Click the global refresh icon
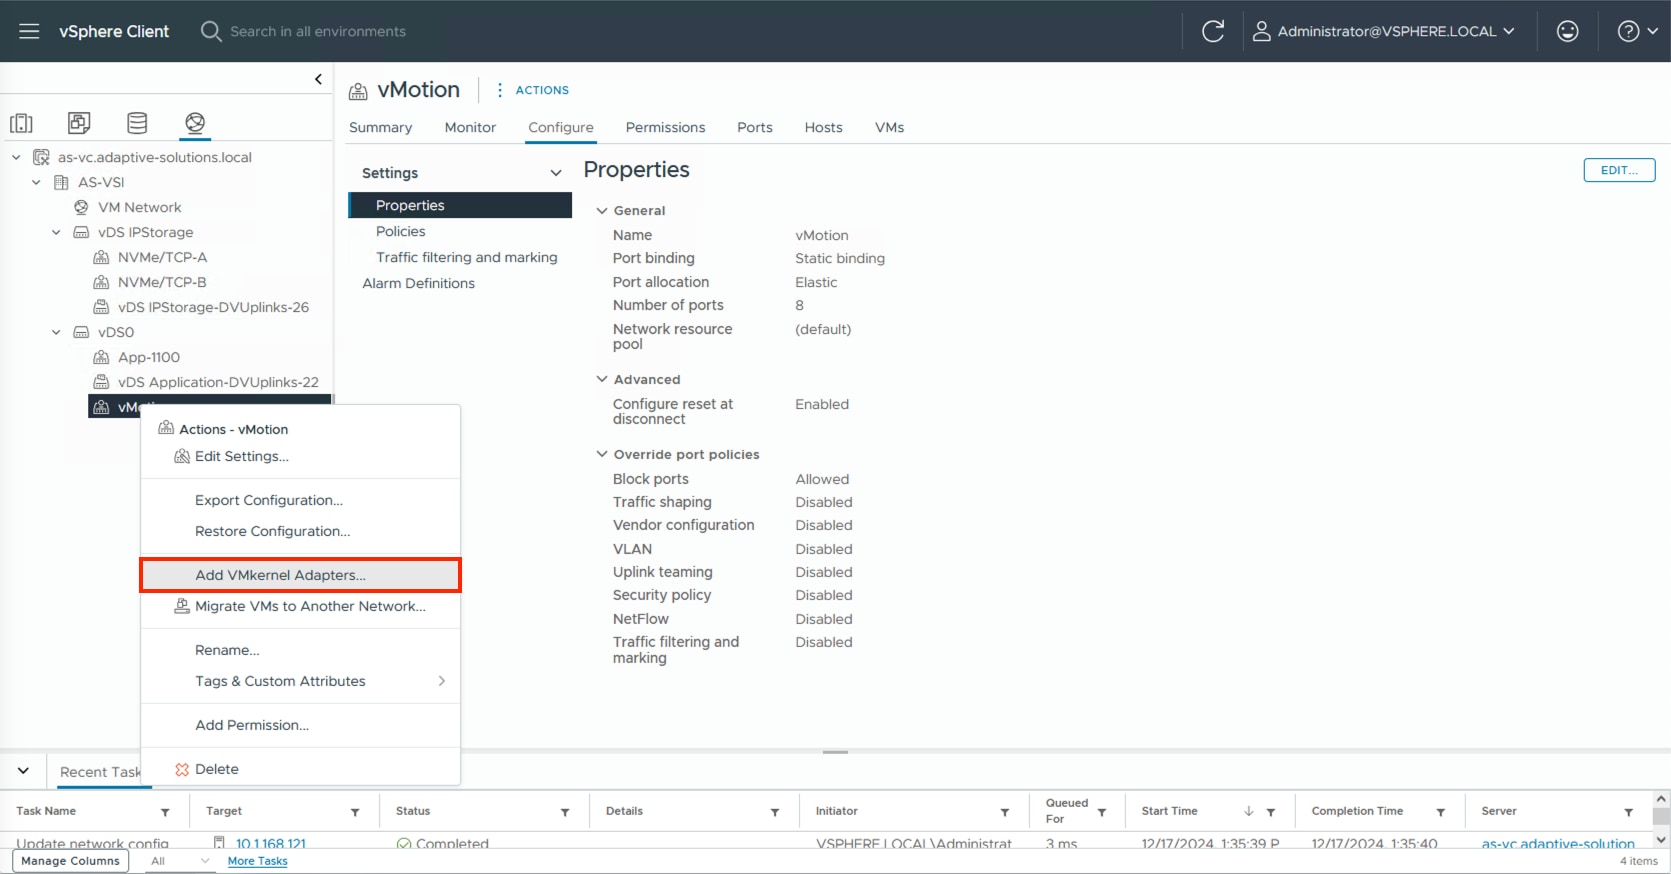 coord(1213,31)
